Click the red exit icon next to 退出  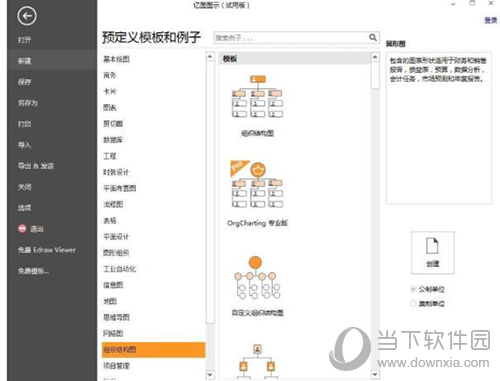tap(22, 229)
